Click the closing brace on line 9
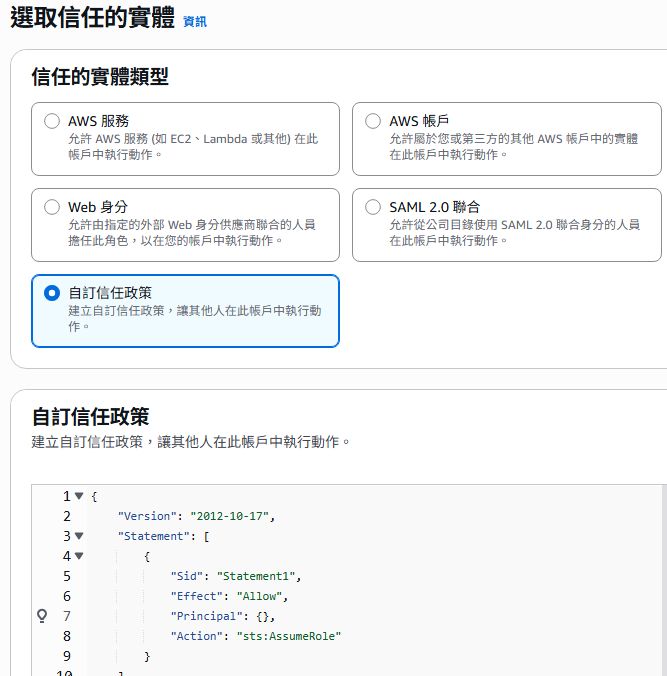Viewport: 667px width, 676px height. pos(147,656)
